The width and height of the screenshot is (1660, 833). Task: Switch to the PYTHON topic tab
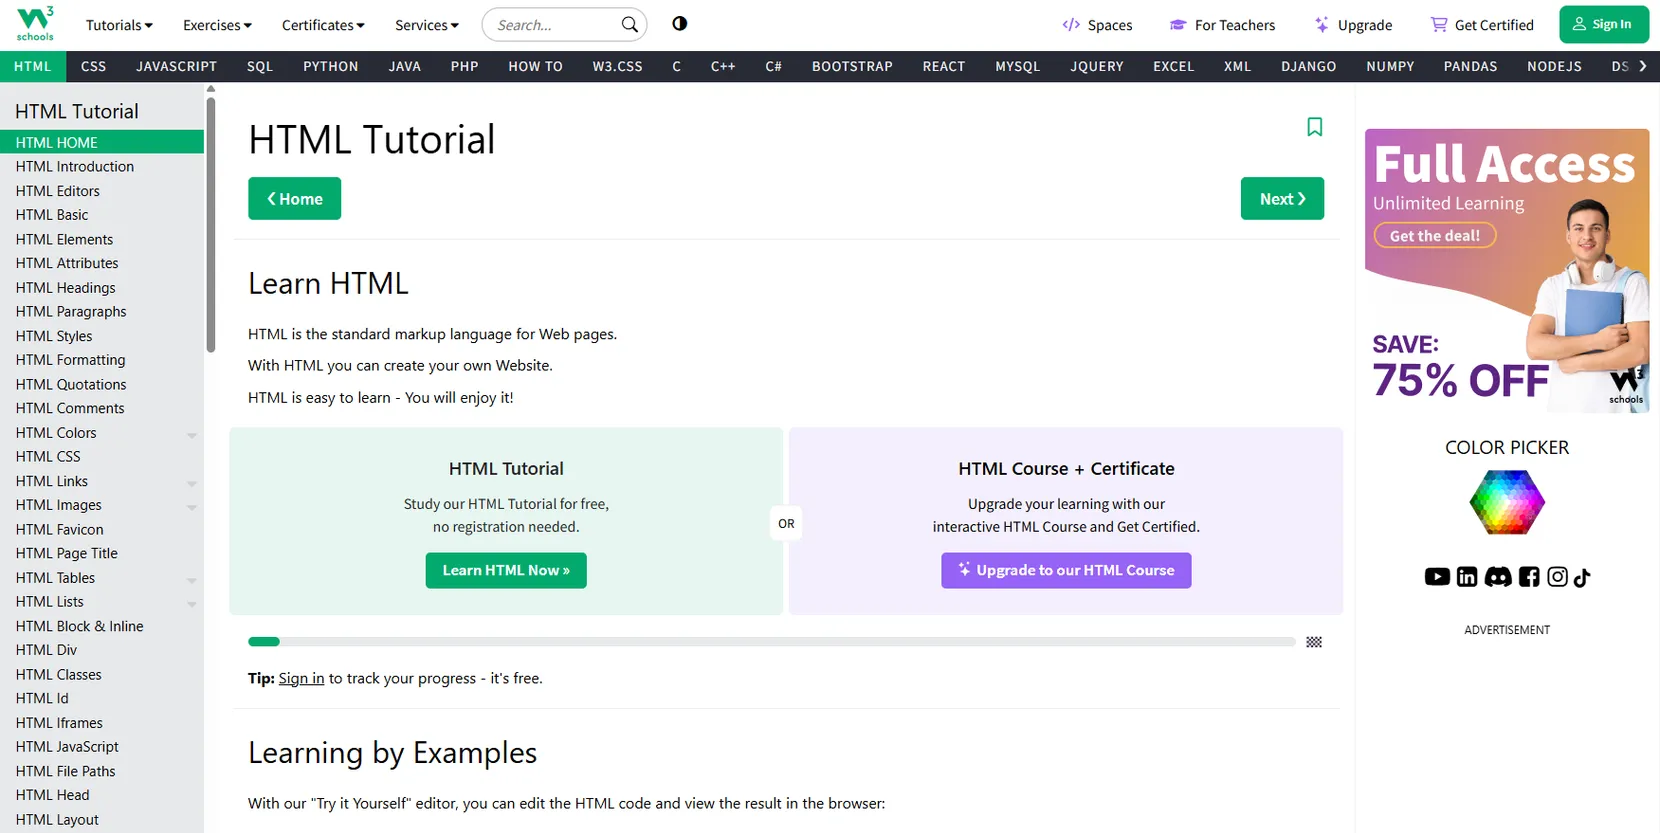tap(331, 66)
